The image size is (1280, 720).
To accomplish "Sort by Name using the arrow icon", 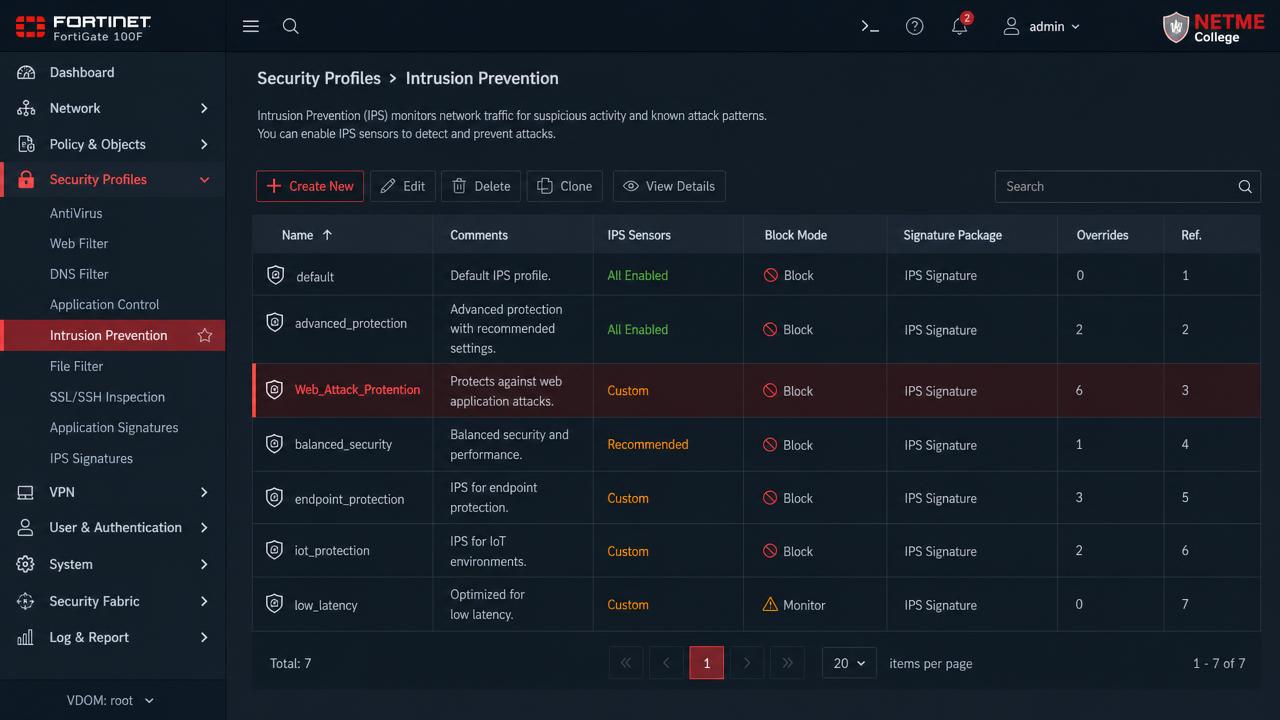I will pos(327,235).
